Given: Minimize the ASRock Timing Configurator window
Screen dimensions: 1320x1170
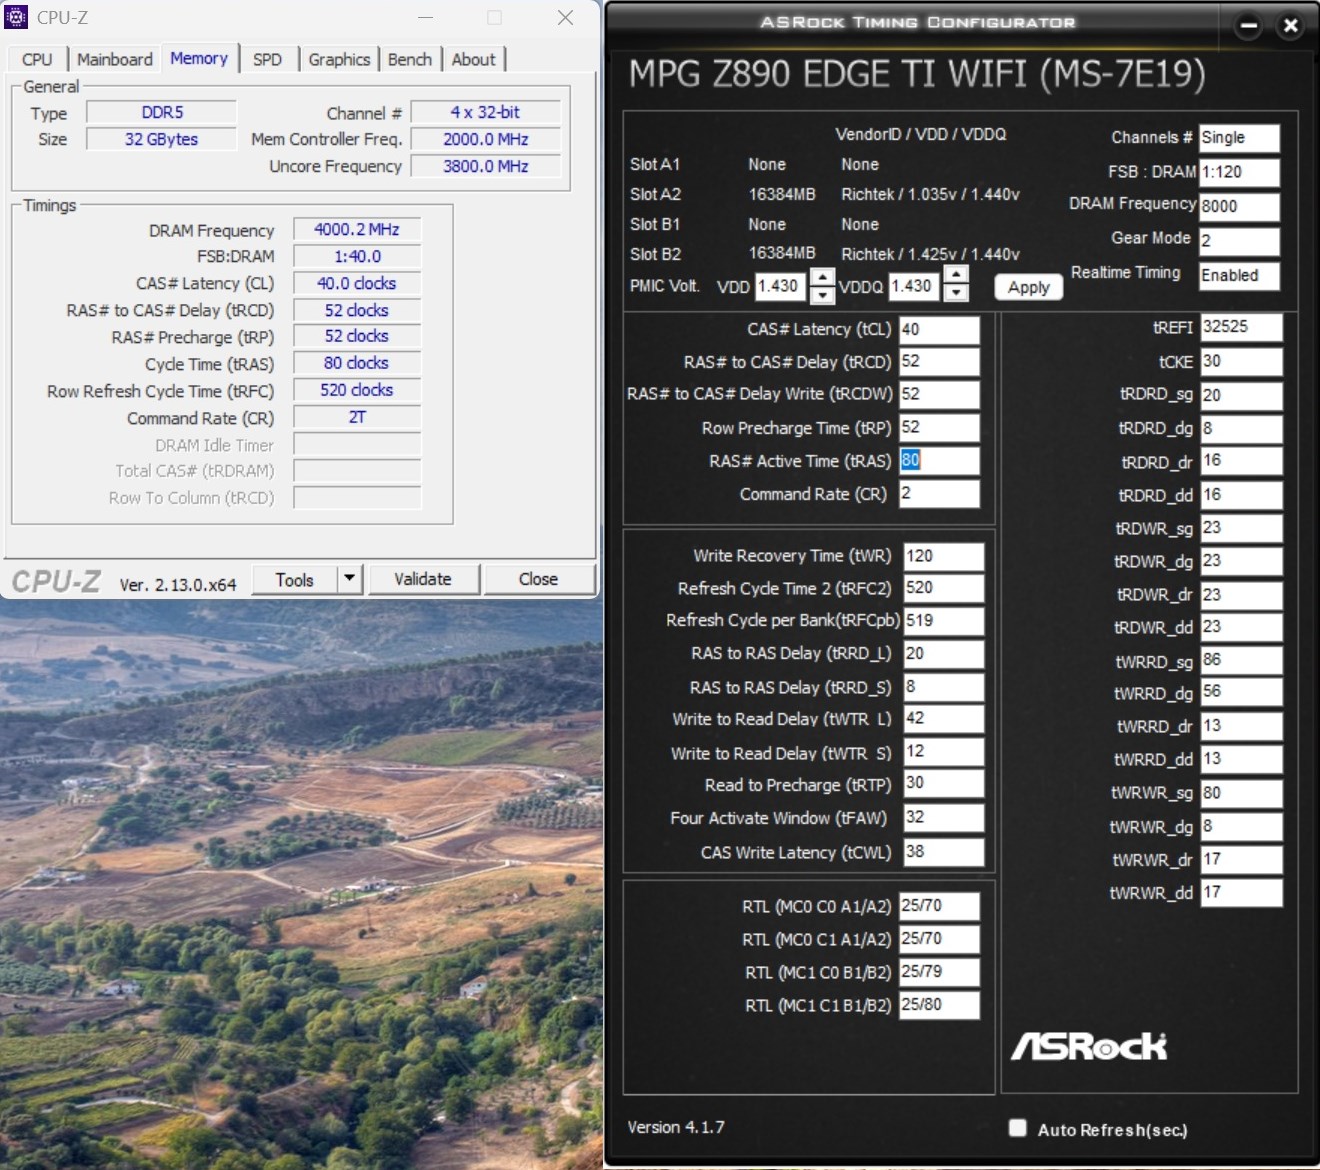Looking at the screenshot, I should tap(1248, 26).
